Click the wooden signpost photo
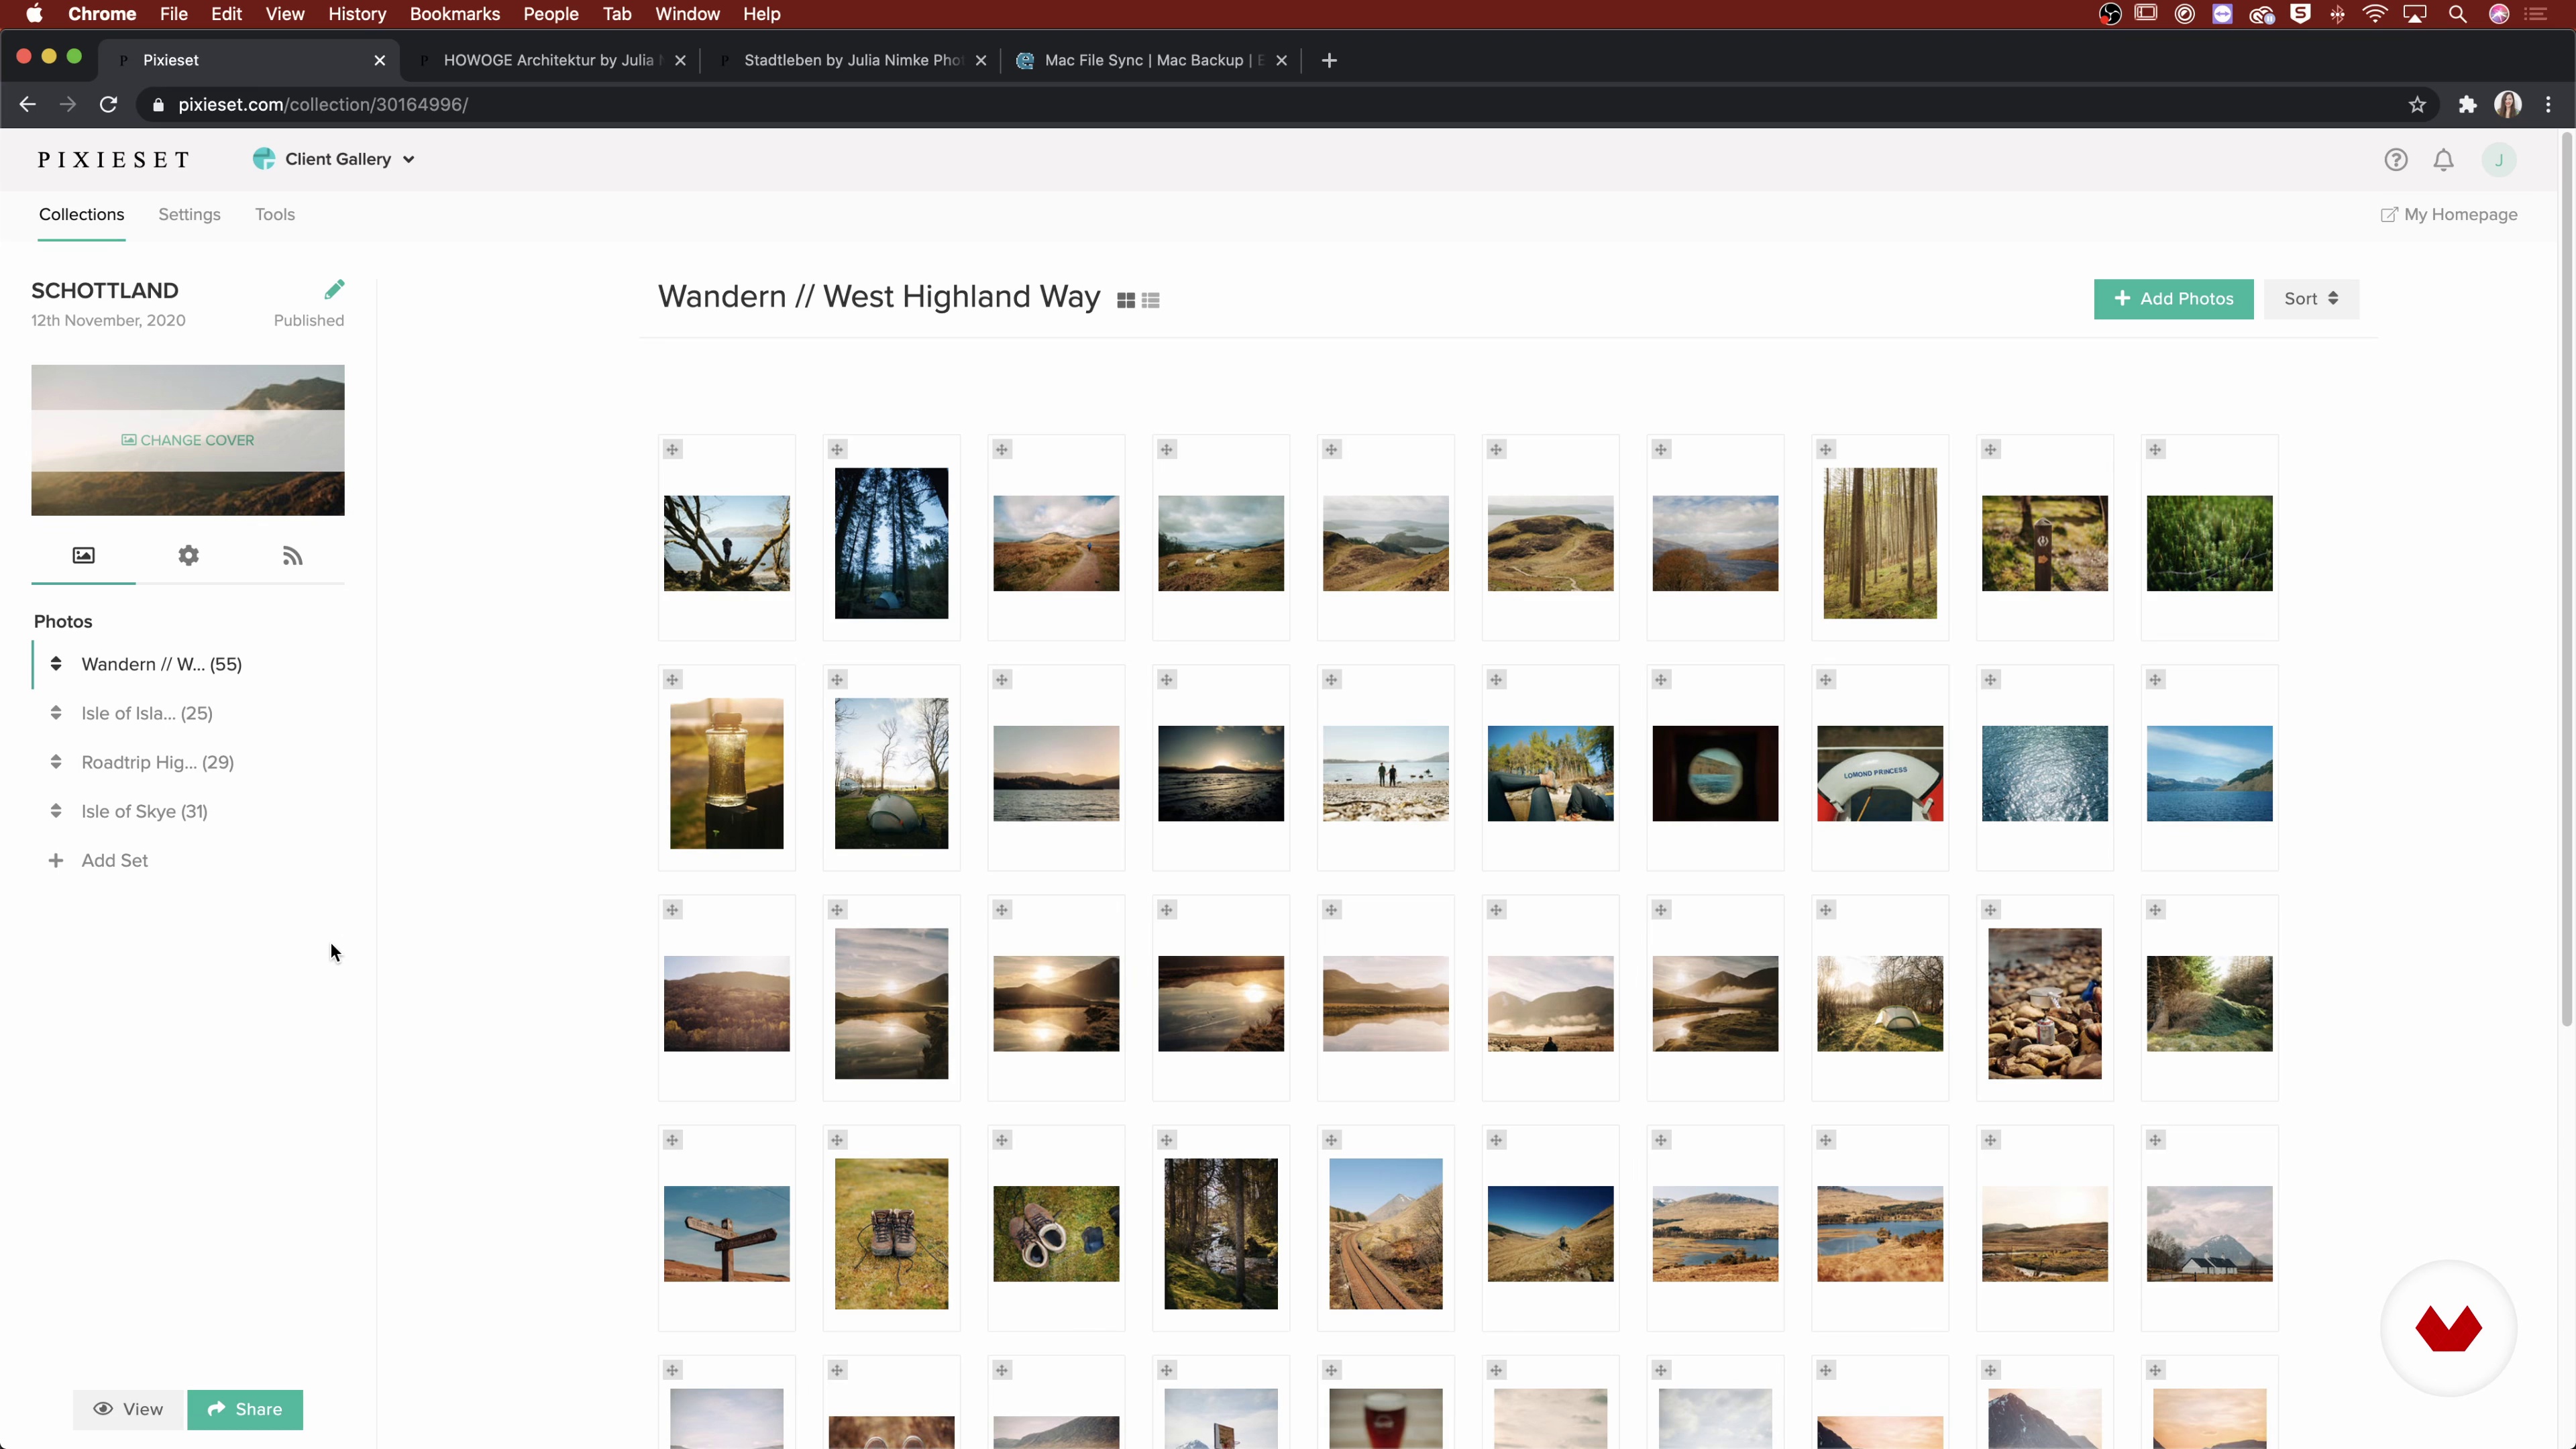This screenshot has width=2576, height=1449. [x=727, y=1234]
